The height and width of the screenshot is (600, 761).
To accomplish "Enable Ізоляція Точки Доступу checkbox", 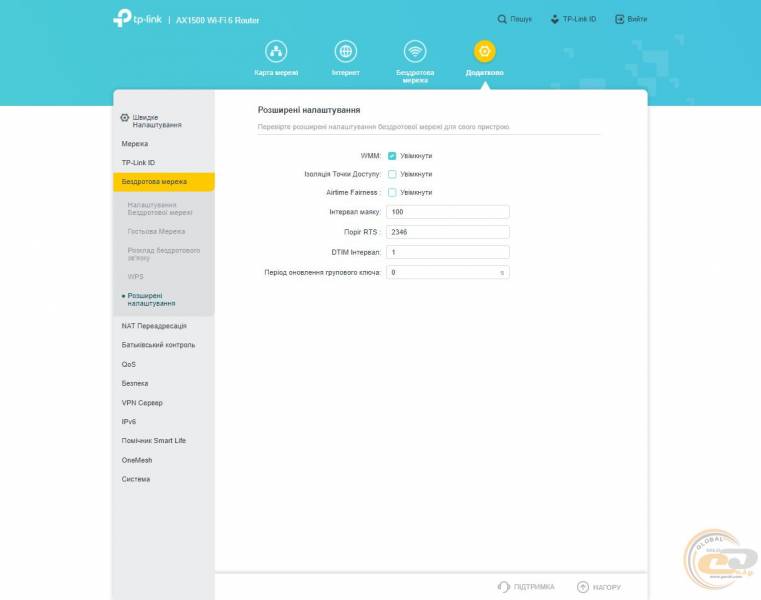I will tap(392, 174).
